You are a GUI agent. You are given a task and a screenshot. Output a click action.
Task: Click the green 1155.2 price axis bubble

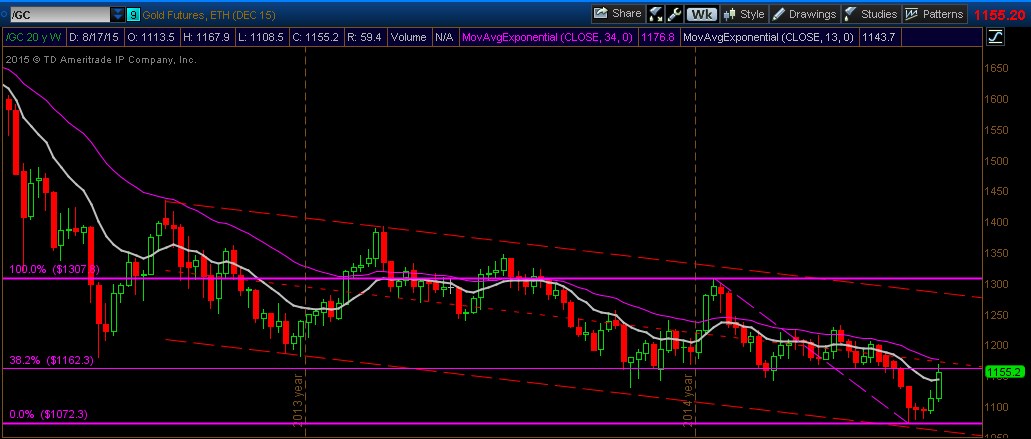[x=1003, y=372]
